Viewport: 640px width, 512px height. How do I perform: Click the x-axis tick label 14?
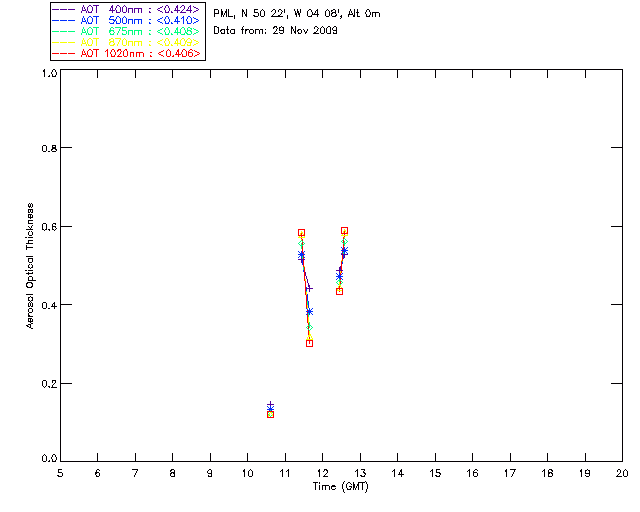pos(398,473)
